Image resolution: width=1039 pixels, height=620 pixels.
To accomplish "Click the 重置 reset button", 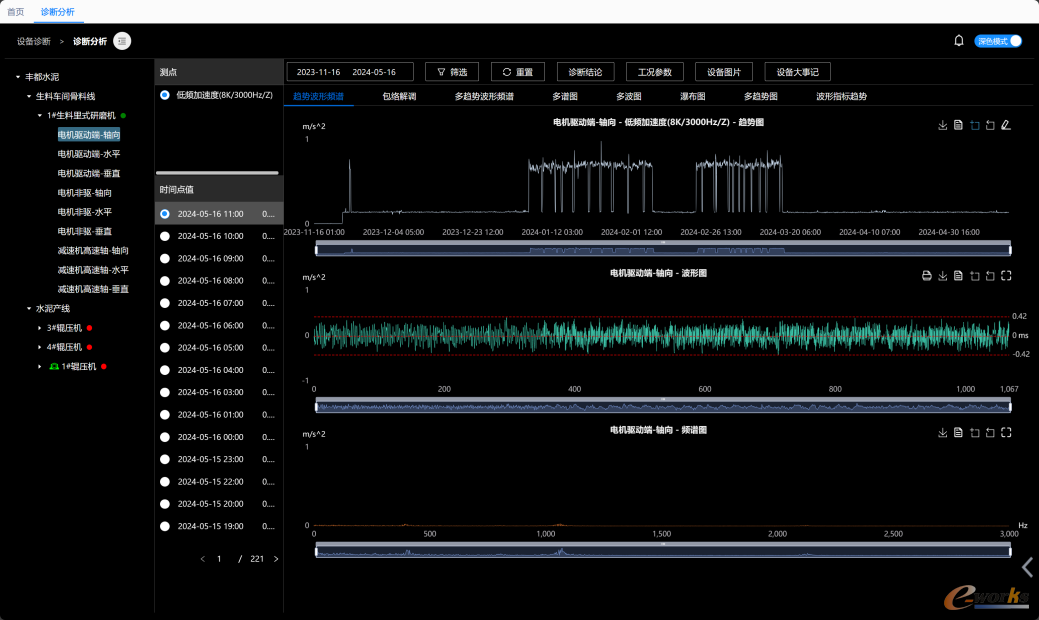I will tap(518, 72).
